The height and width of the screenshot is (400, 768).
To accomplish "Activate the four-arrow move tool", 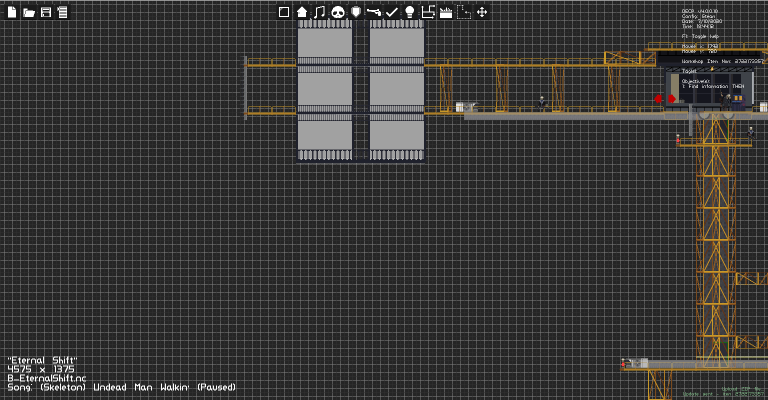I will tap(482, 12).
